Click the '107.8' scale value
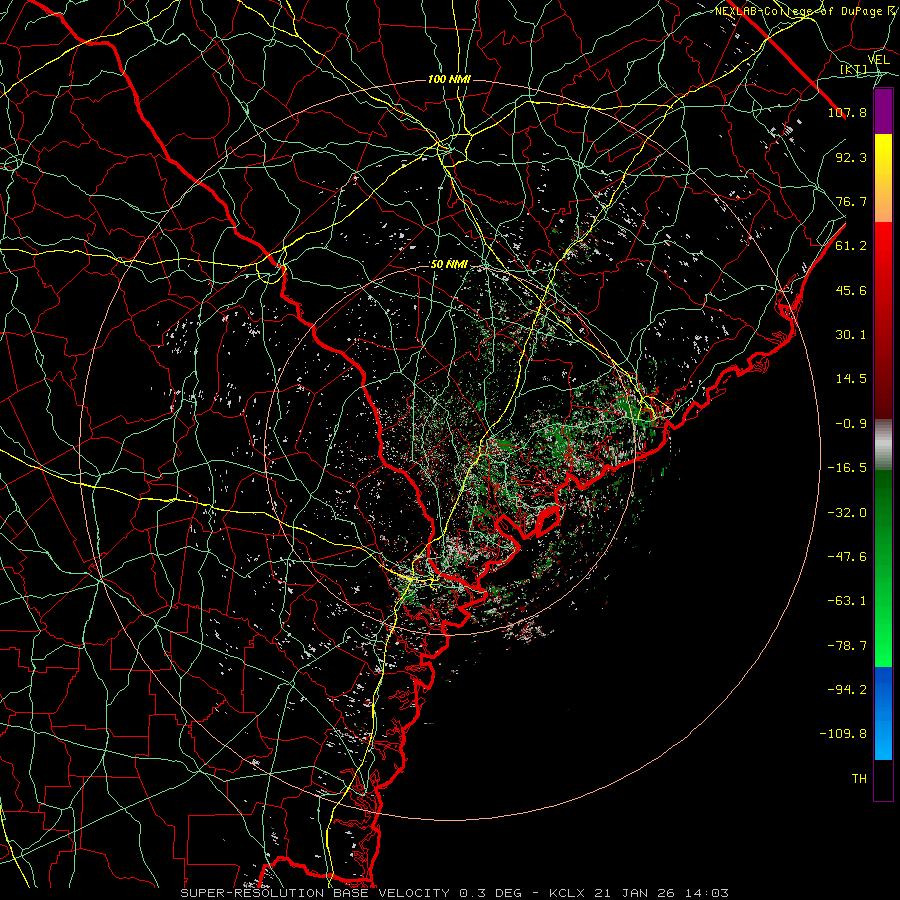This screenshot has height=900, width=900. tap(847, 112)
